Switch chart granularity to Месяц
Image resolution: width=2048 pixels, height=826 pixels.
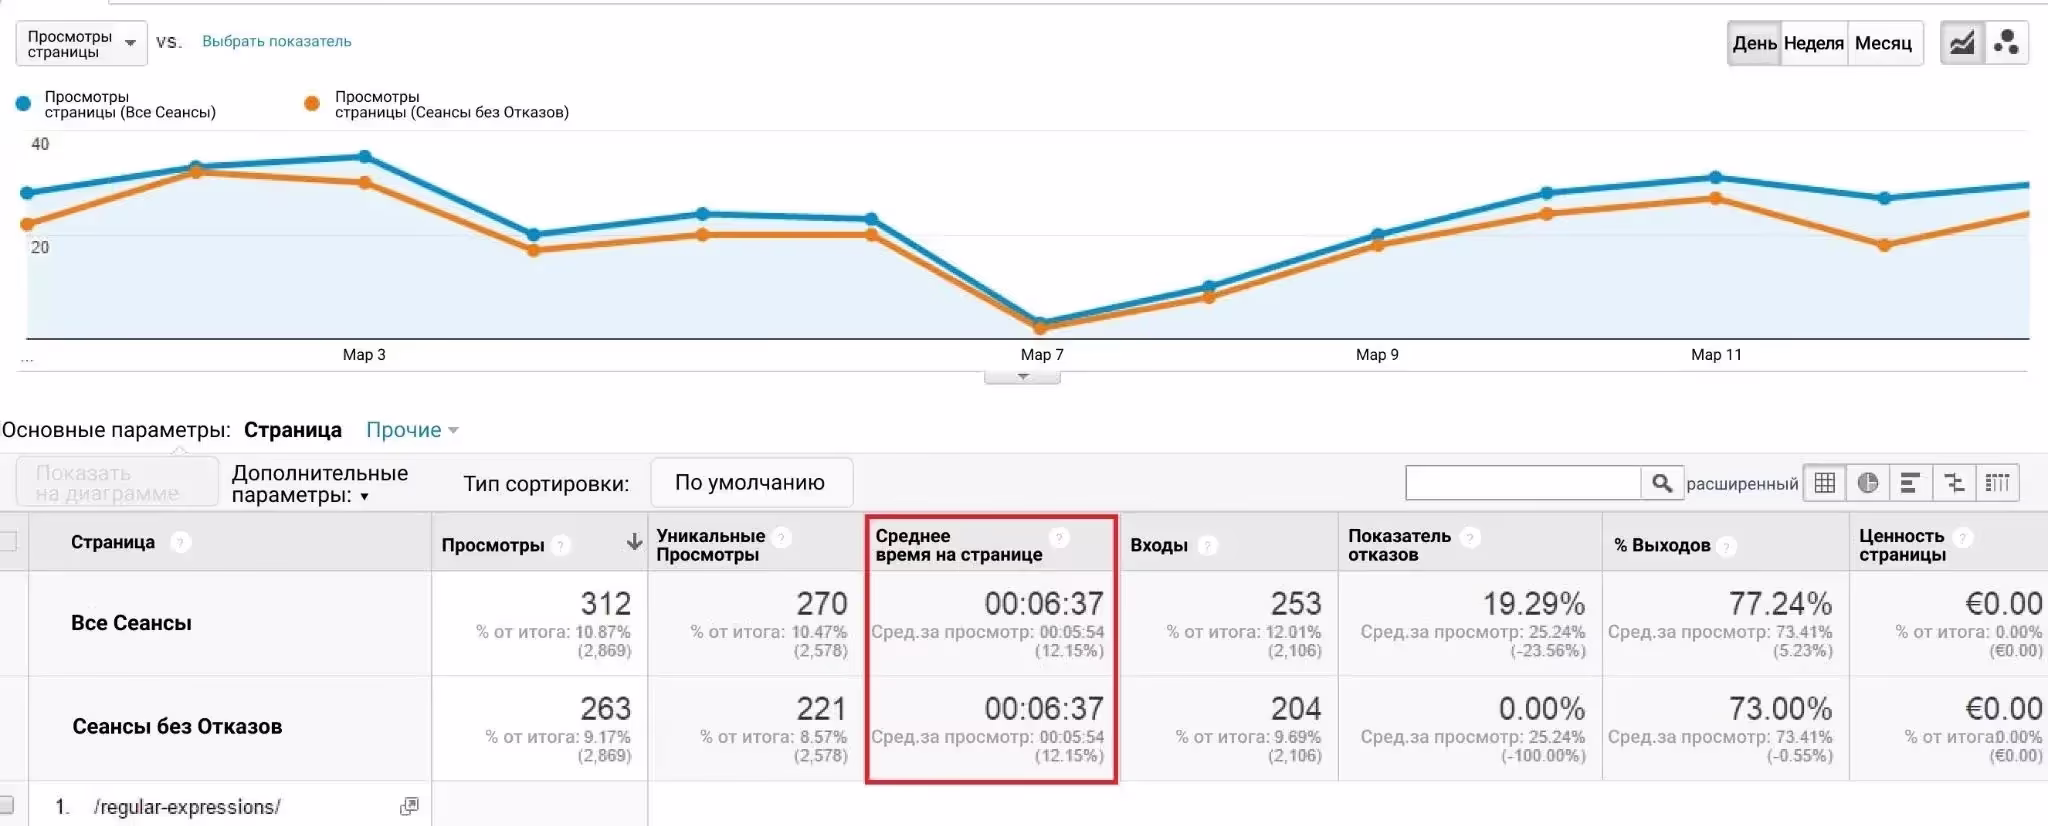click(x=1883, y=43)
